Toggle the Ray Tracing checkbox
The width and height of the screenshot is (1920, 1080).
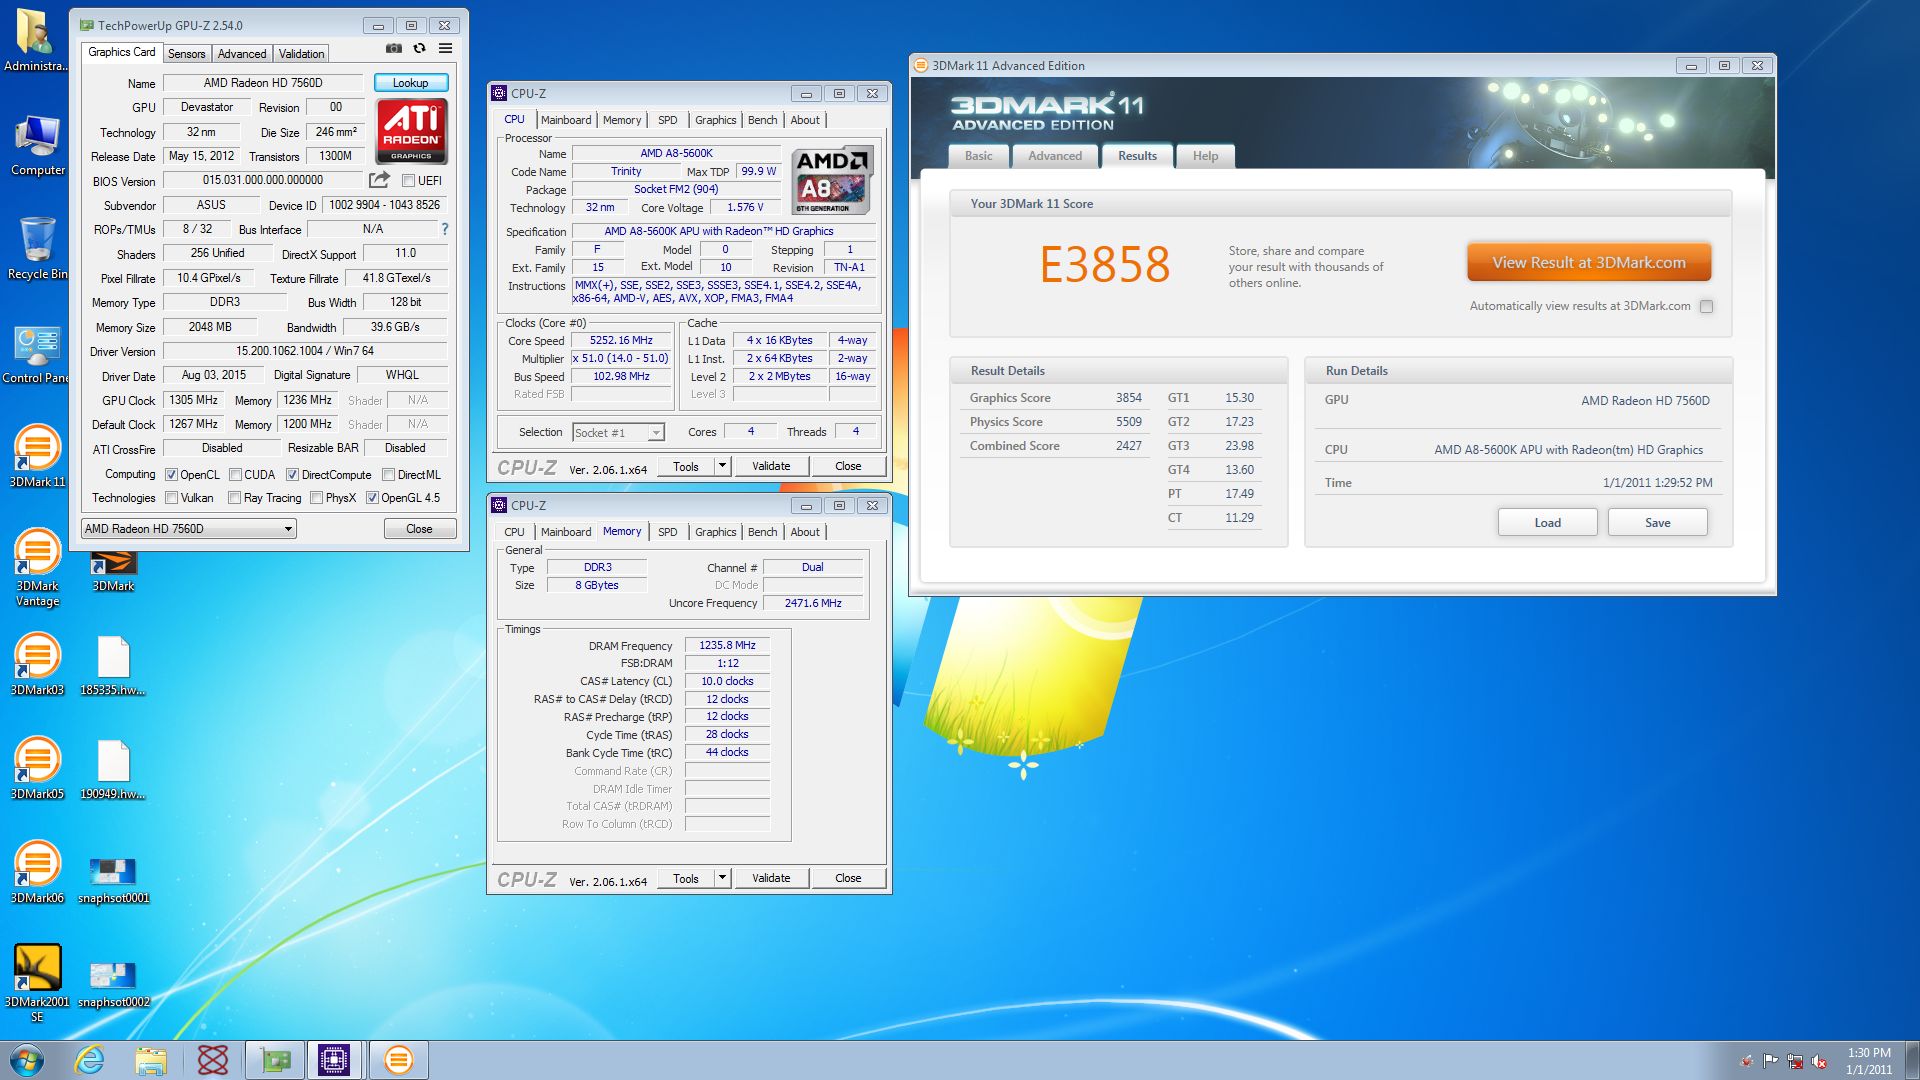click(234, 498)
